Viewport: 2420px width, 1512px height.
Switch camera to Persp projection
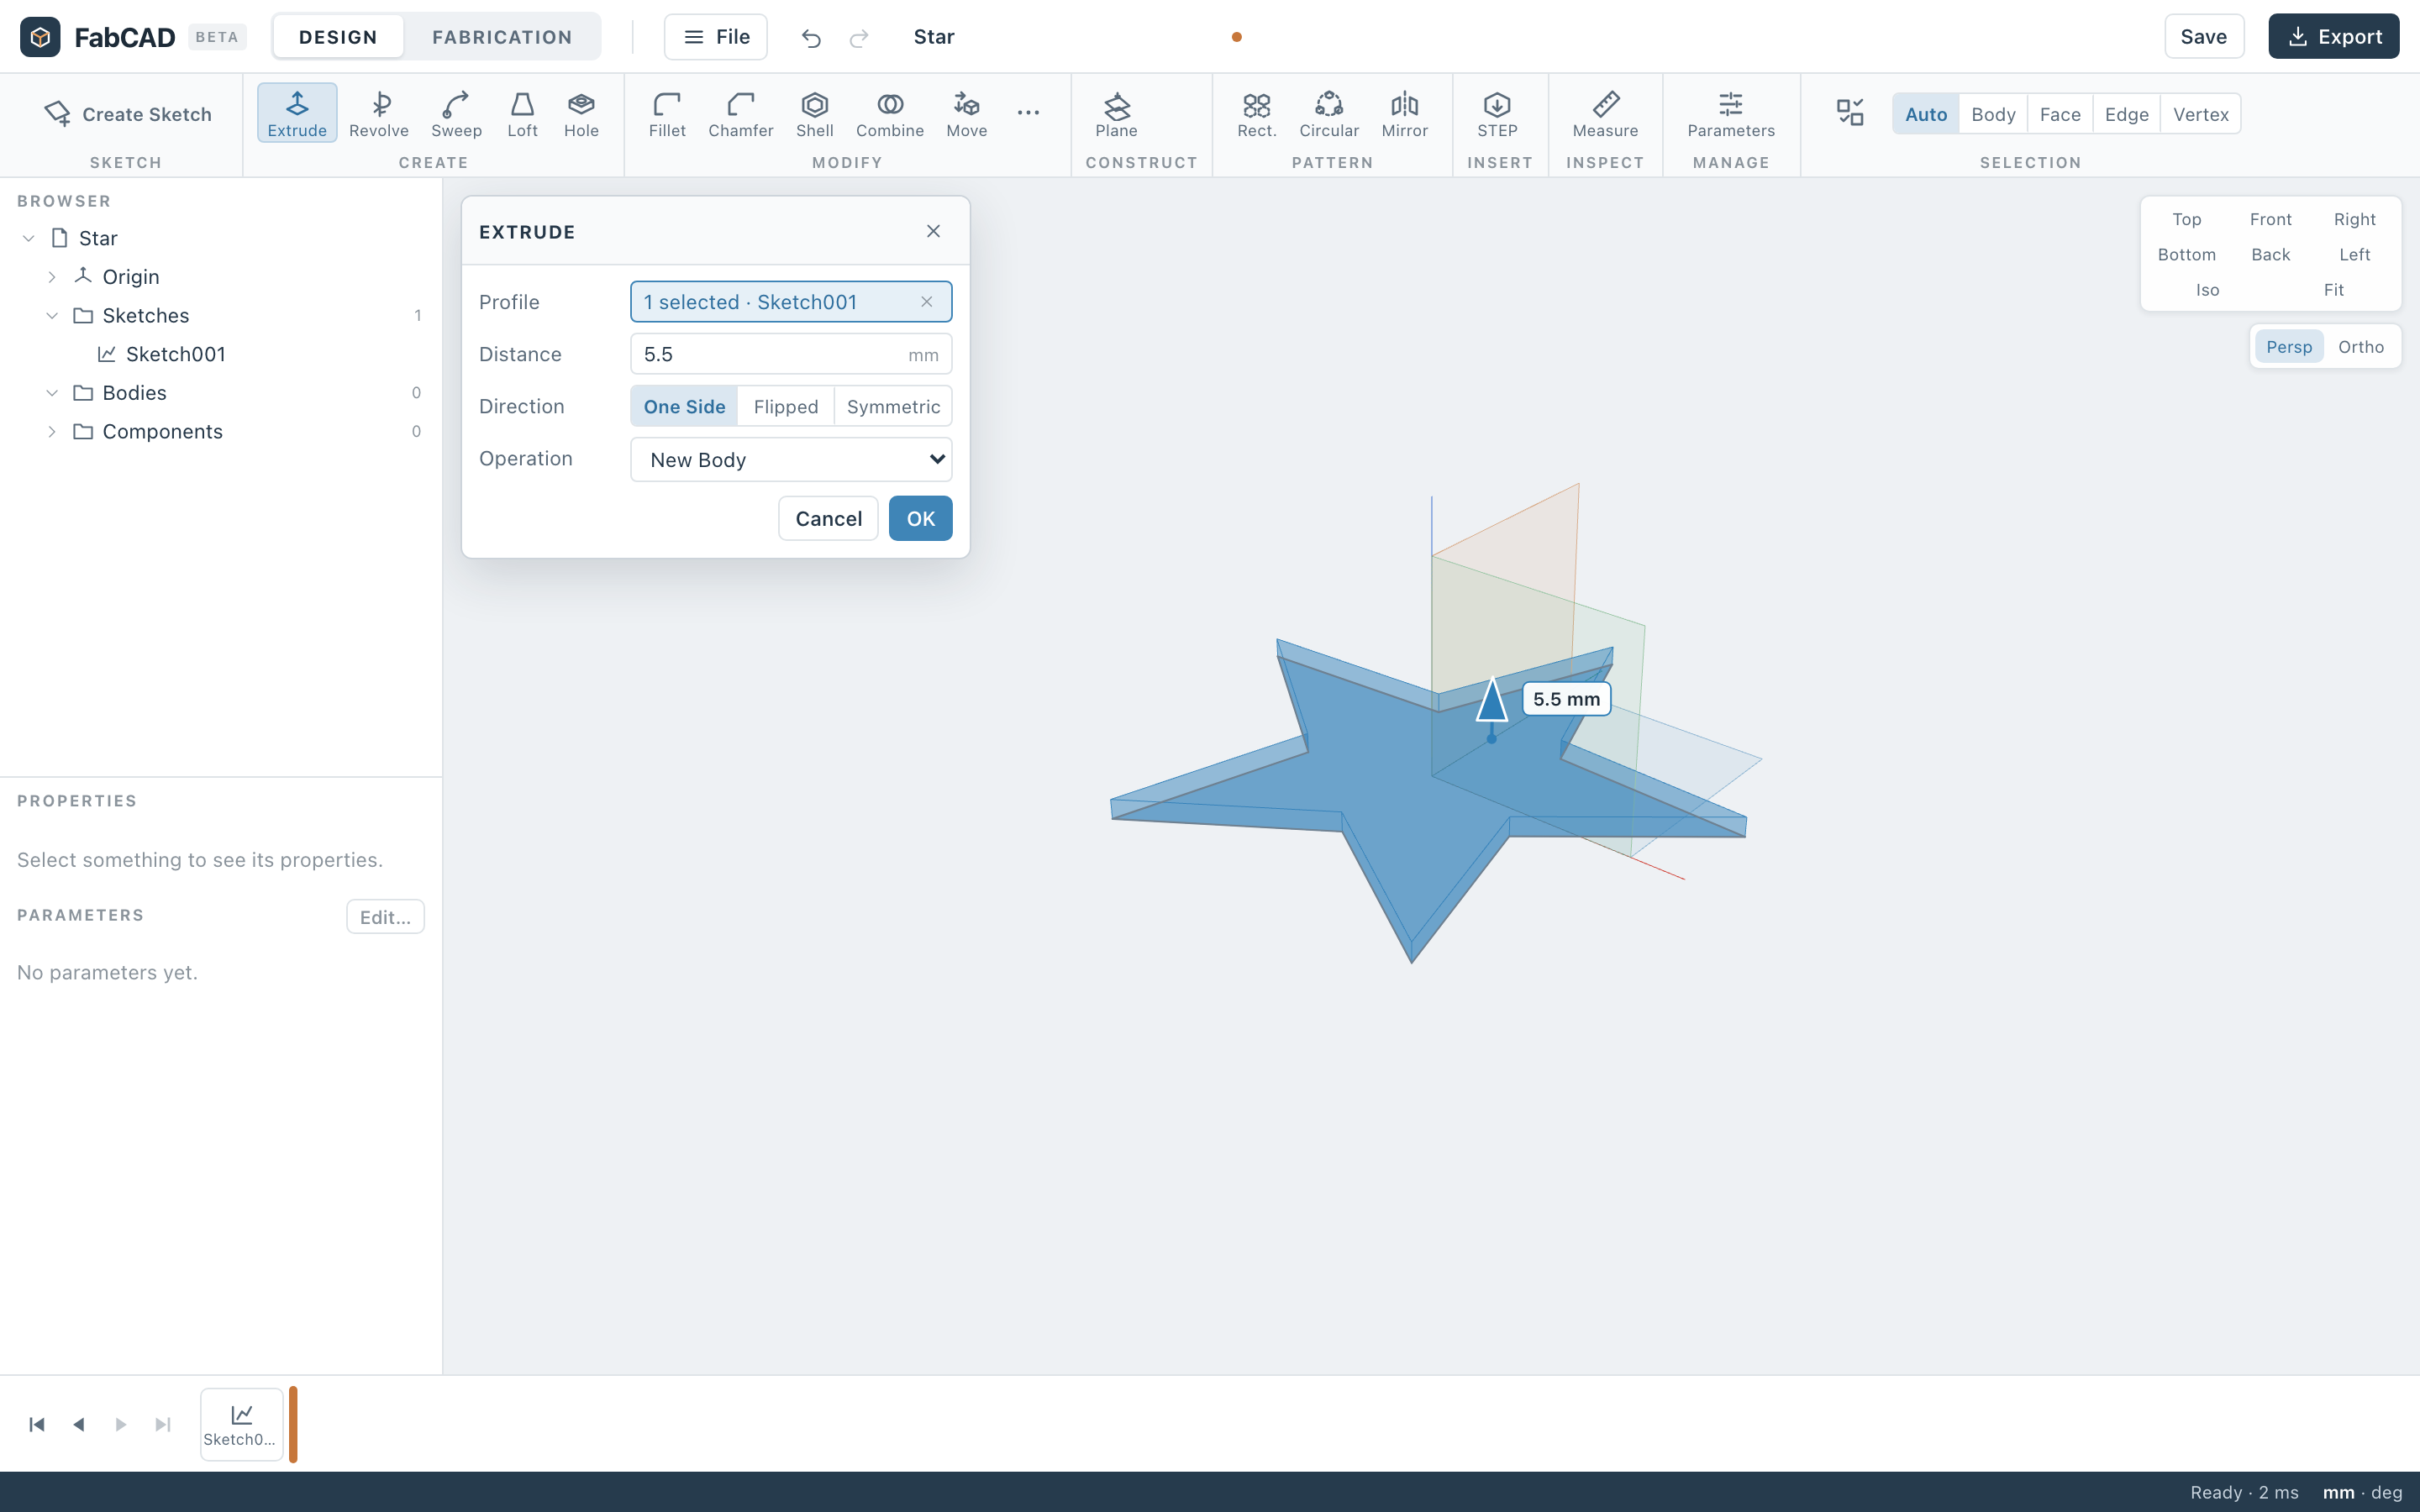click(x=2288, y=347)
